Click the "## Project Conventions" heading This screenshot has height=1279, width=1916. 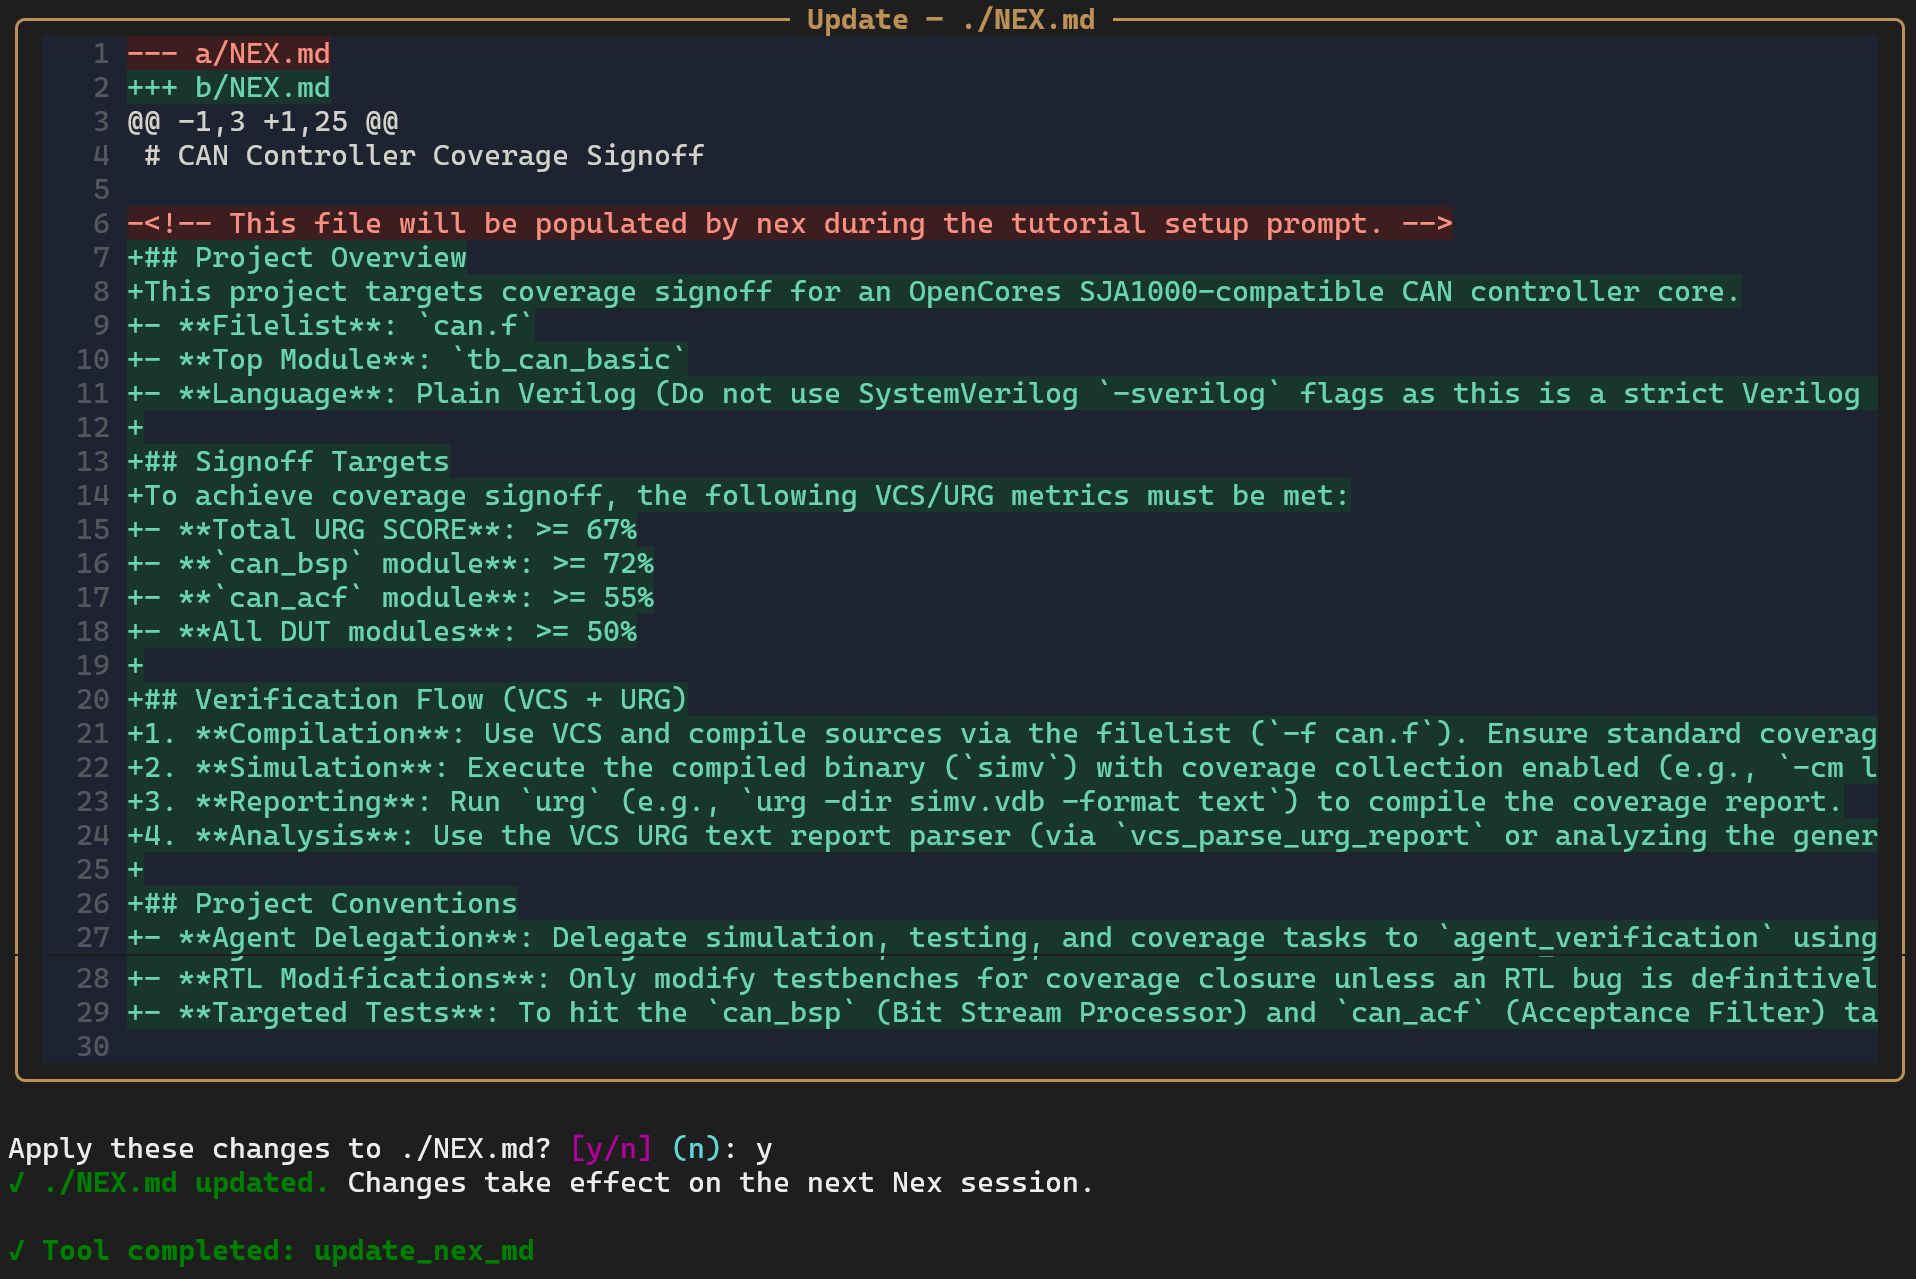[322, 904]
